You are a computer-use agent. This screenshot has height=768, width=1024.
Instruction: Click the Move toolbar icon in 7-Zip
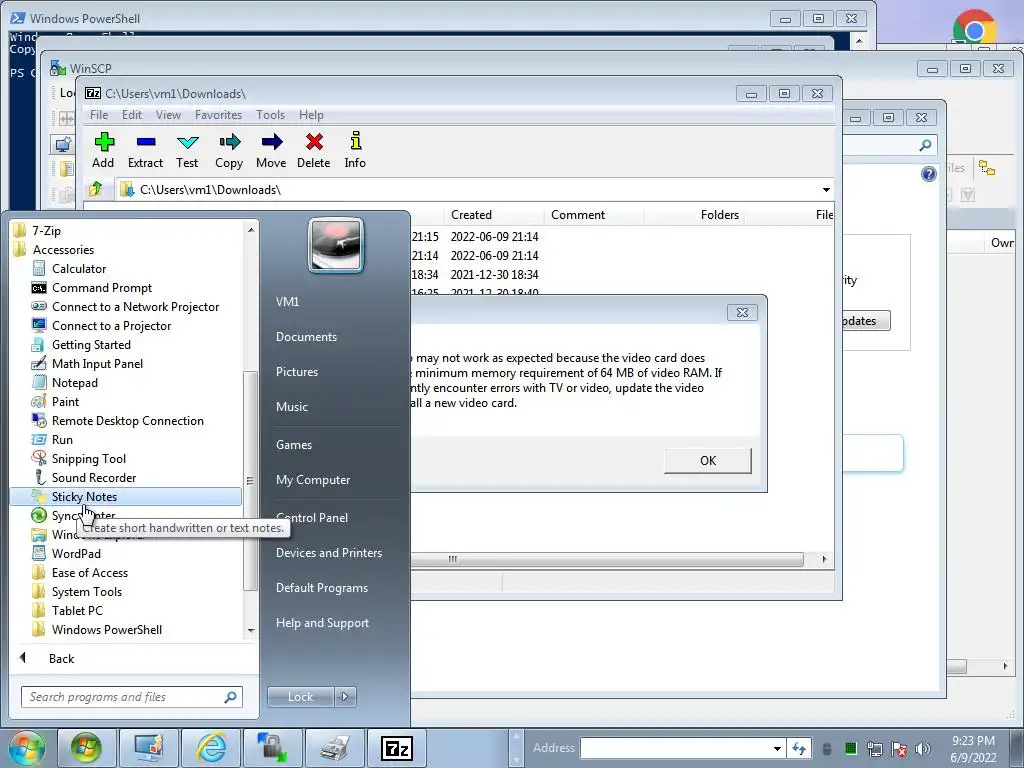271,150
